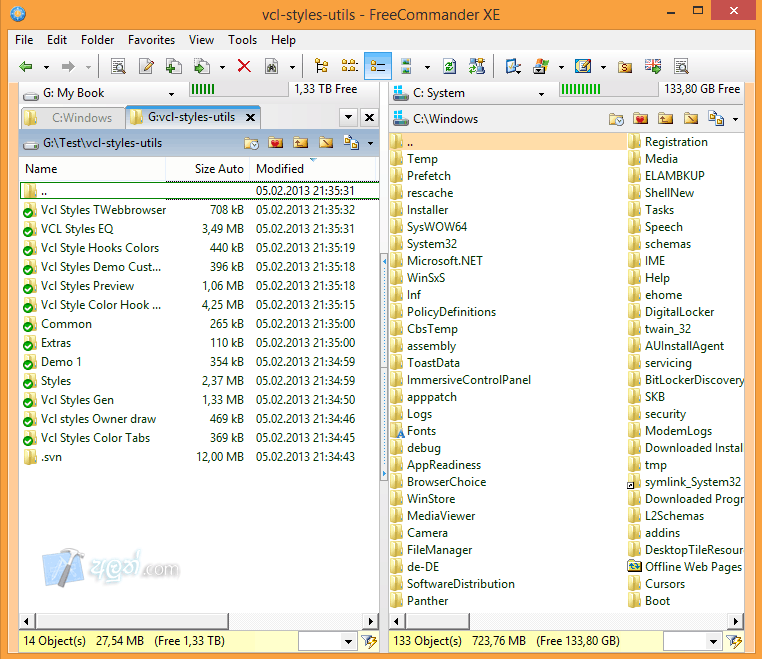Click the last magnifier toolbar icon
Screen dimensions: 762x659
[681, 66]
